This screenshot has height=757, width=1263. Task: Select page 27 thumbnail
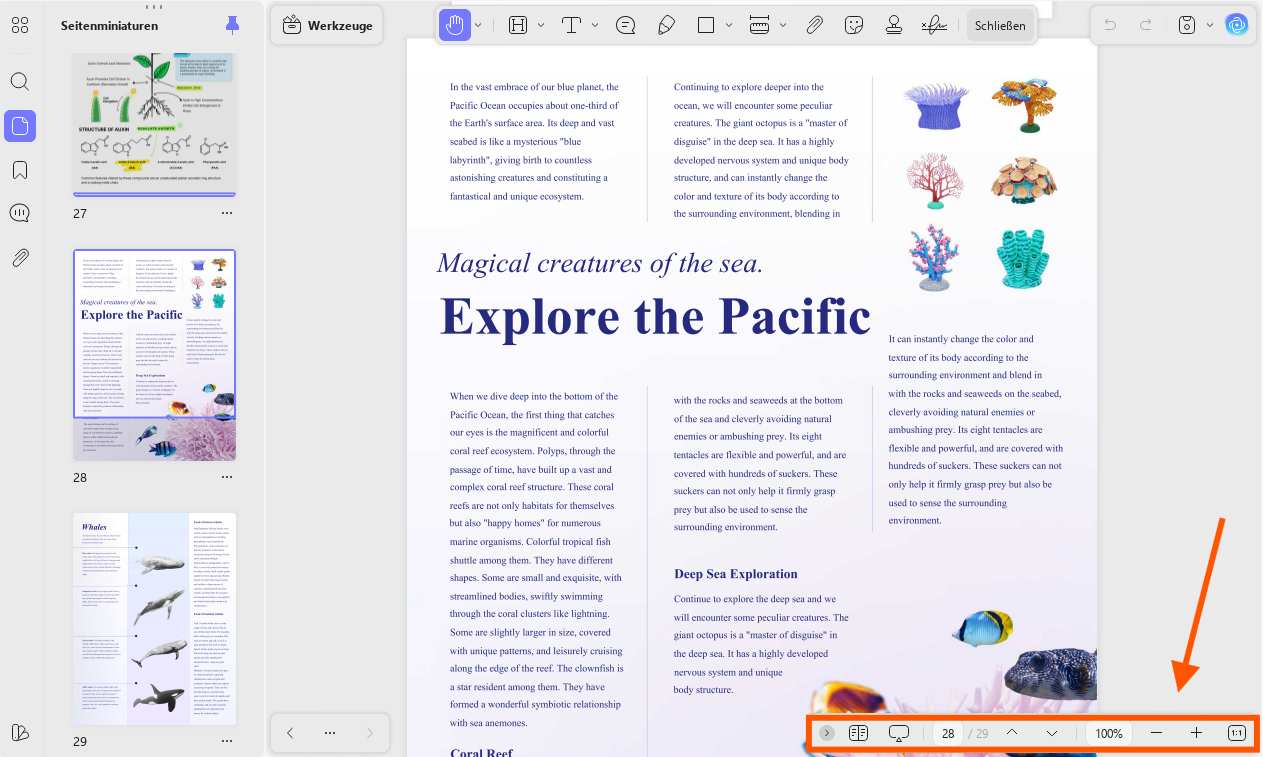pos(155,125)
